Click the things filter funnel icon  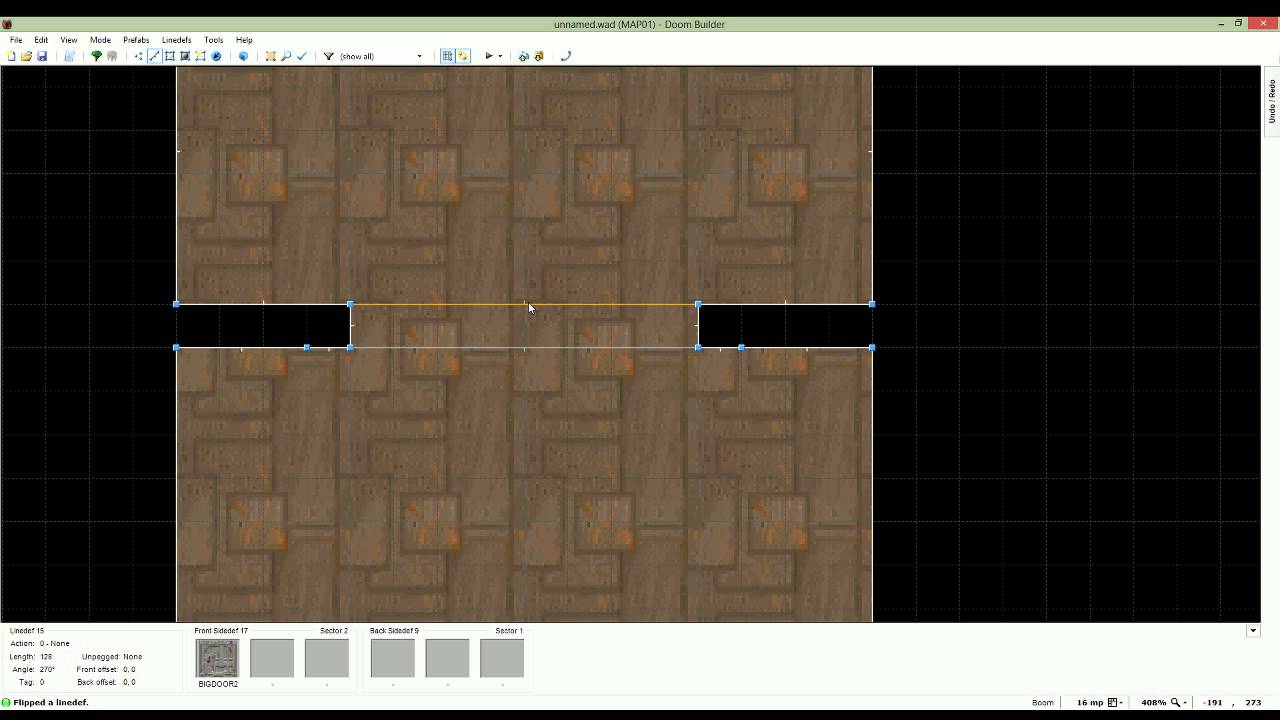coord(328,56)
